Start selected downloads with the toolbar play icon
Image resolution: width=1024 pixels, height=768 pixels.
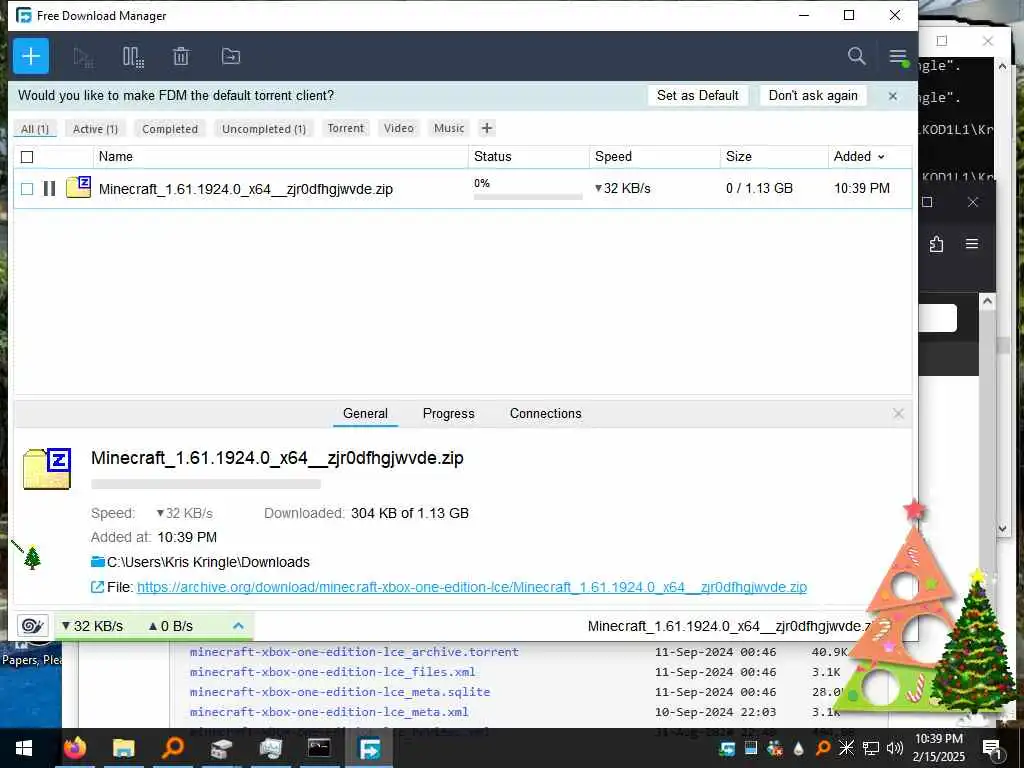tap(83, 57)
